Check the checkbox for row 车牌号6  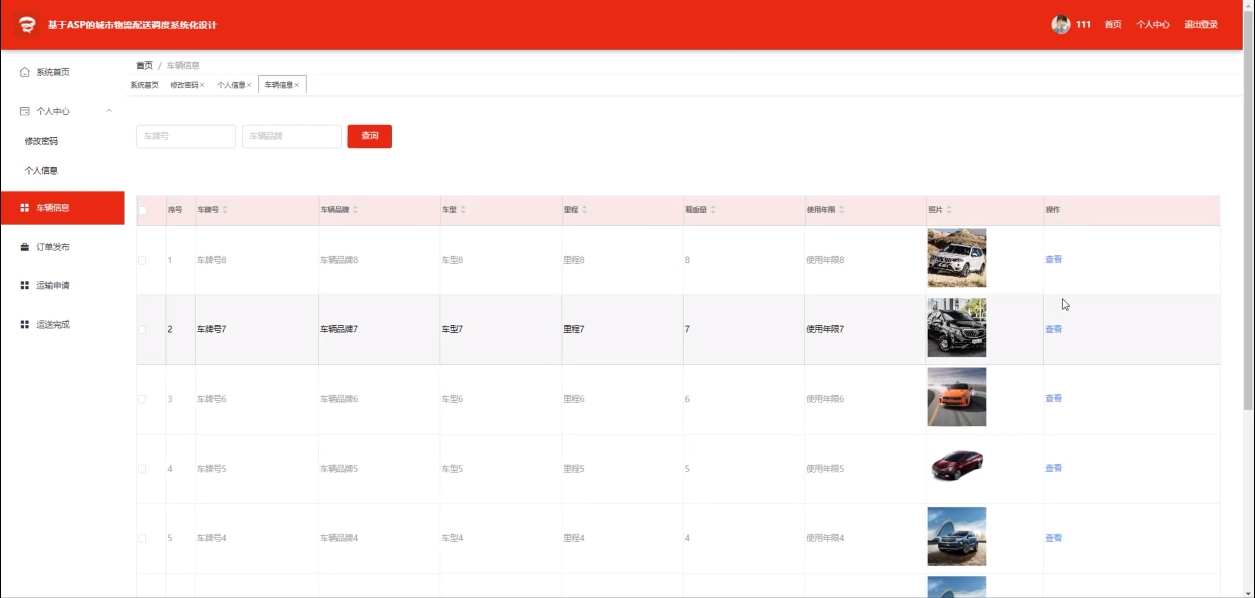tap(142, 399)
